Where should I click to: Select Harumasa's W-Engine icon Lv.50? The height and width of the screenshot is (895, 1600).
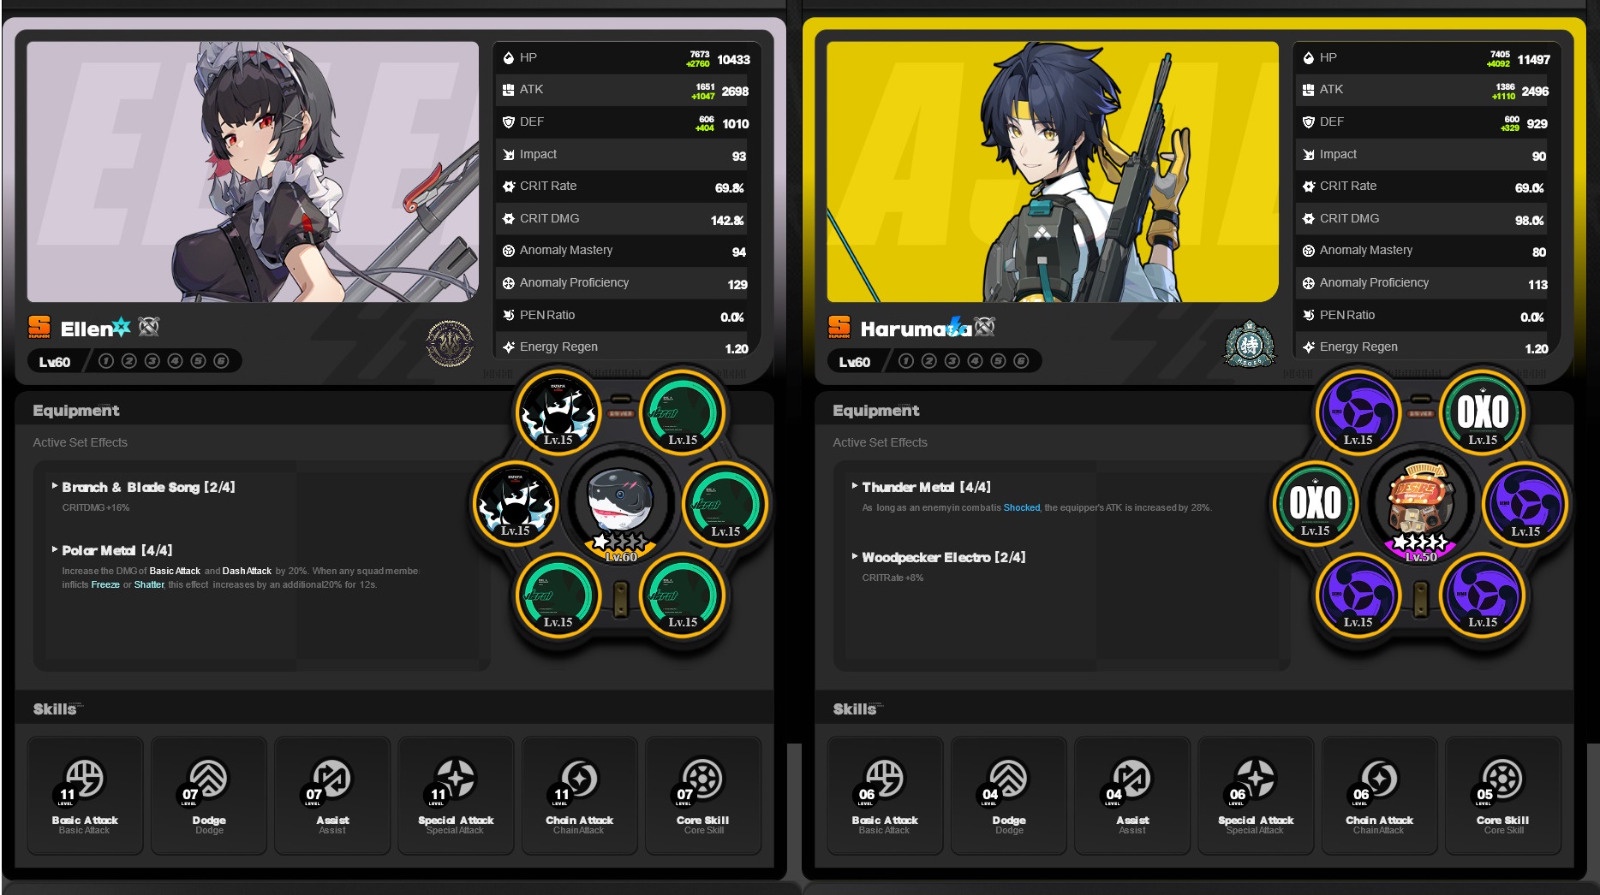[x=1420, y=505]
